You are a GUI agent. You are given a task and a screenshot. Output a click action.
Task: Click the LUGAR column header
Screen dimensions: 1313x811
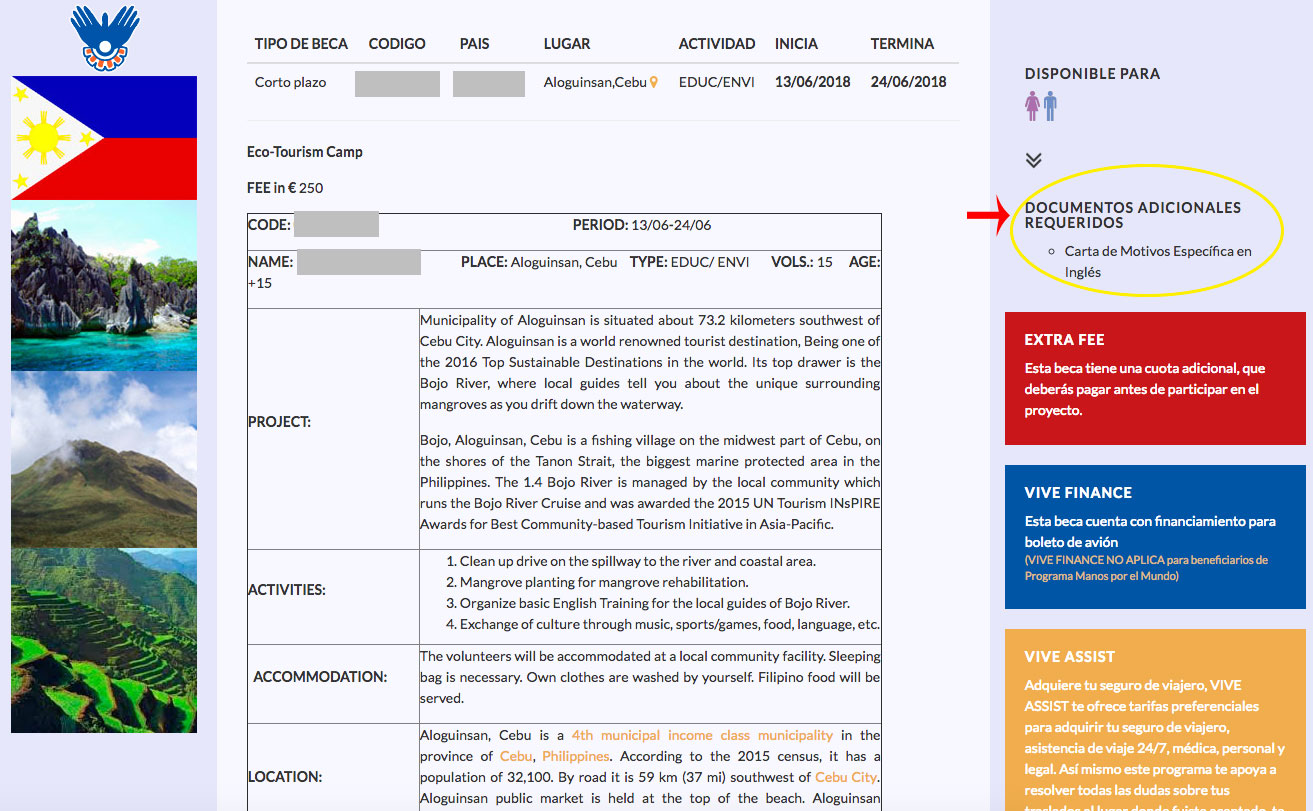567,44
